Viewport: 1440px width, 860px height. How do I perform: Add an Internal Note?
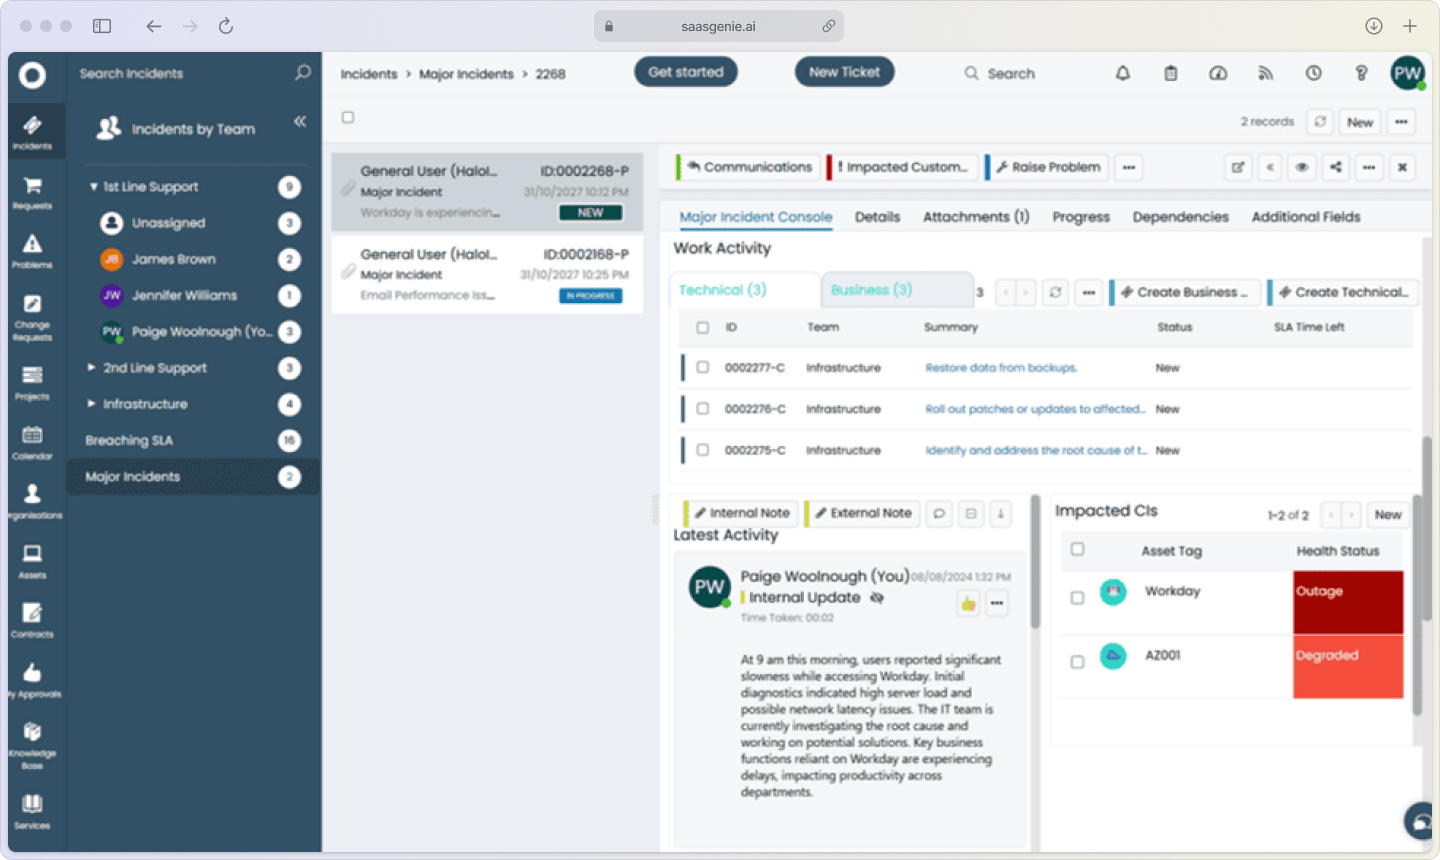point(741,513)
